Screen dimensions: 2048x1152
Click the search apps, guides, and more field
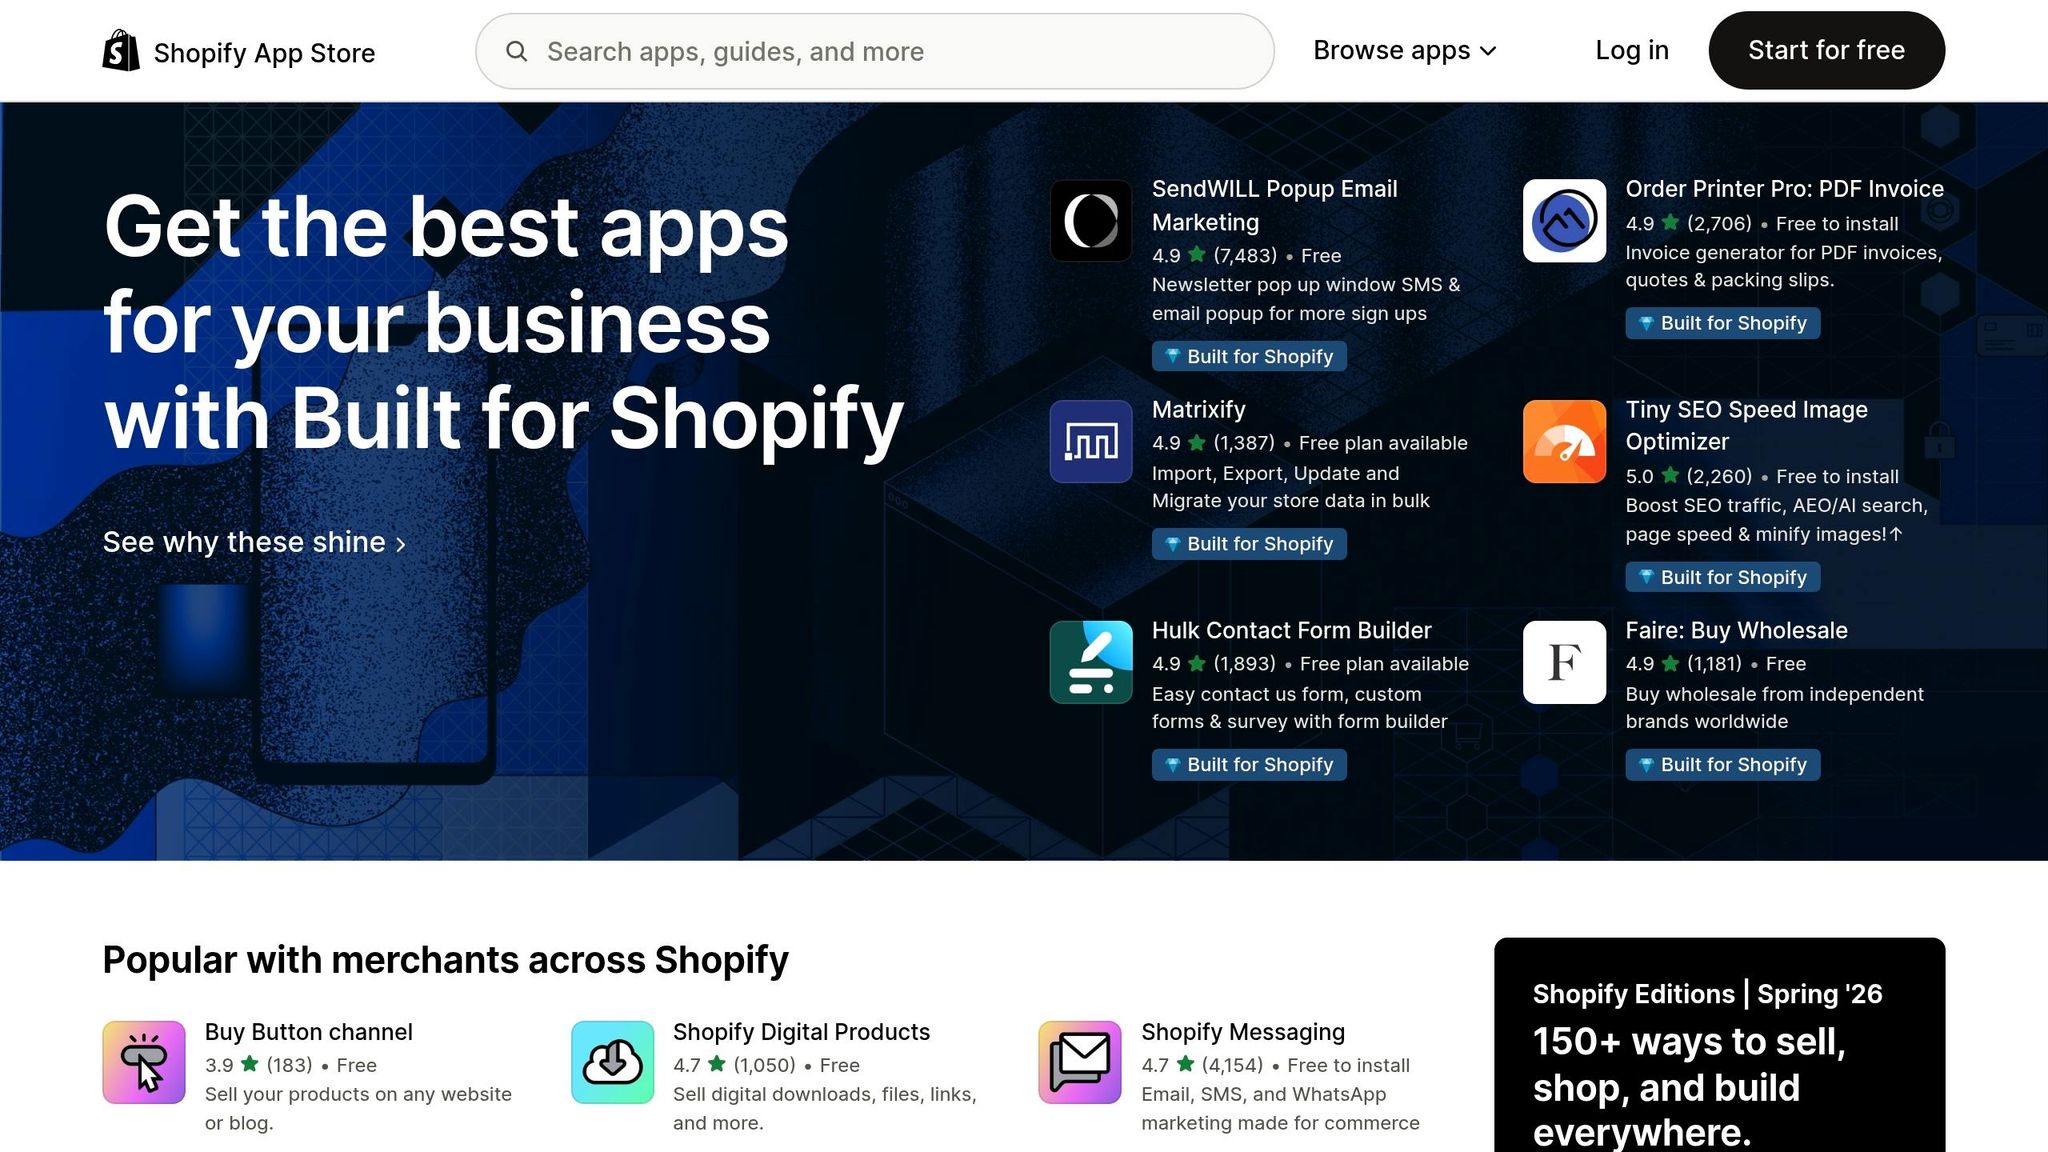click(x=875, y=51)
